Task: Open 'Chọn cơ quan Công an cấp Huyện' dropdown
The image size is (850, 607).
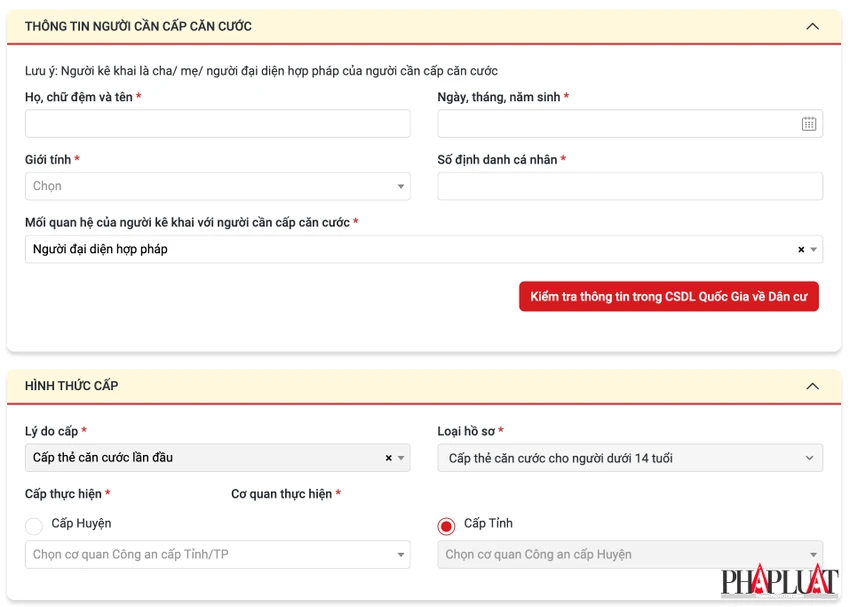Action: pos(630,554)
